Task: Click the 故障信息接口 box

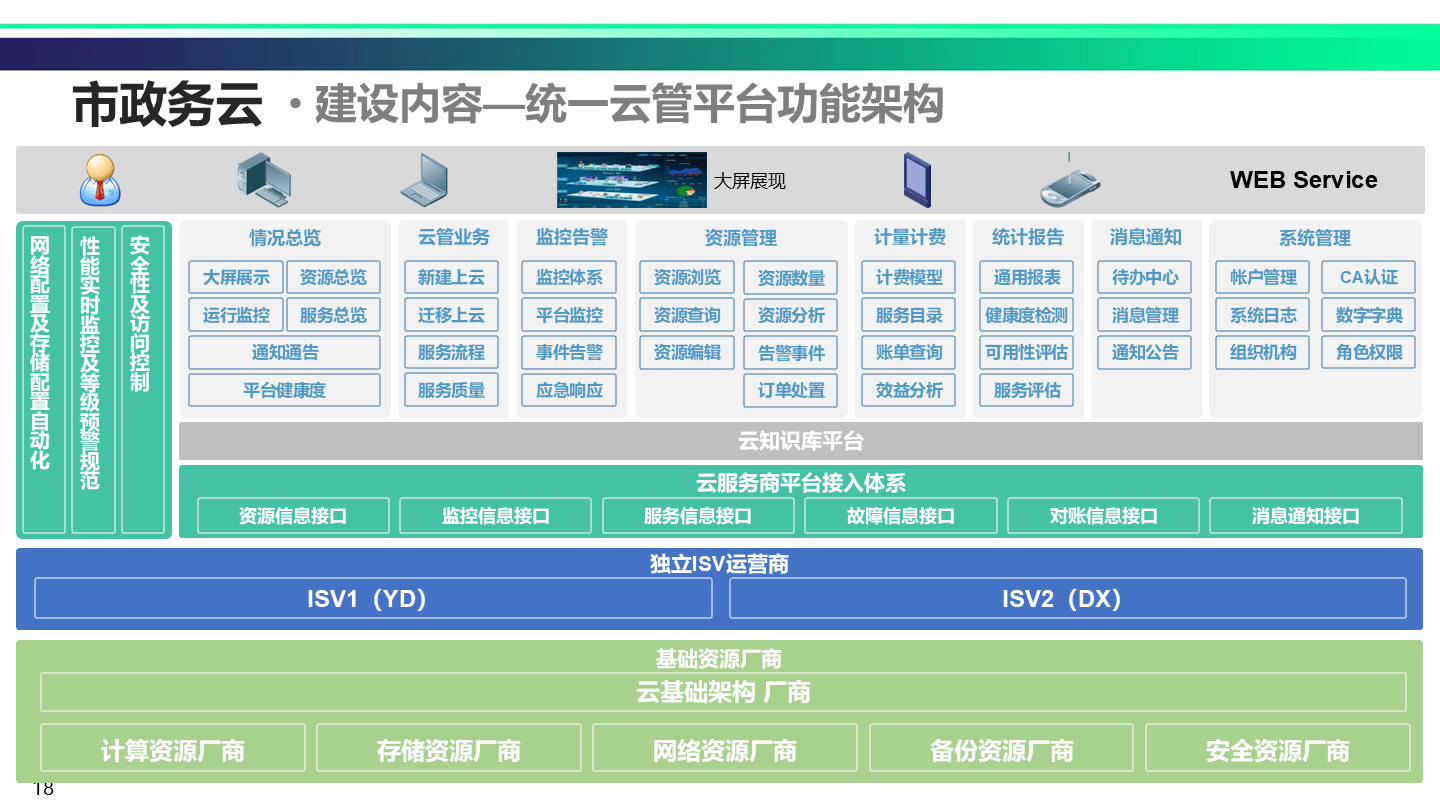Action: (x=901, y=516)
